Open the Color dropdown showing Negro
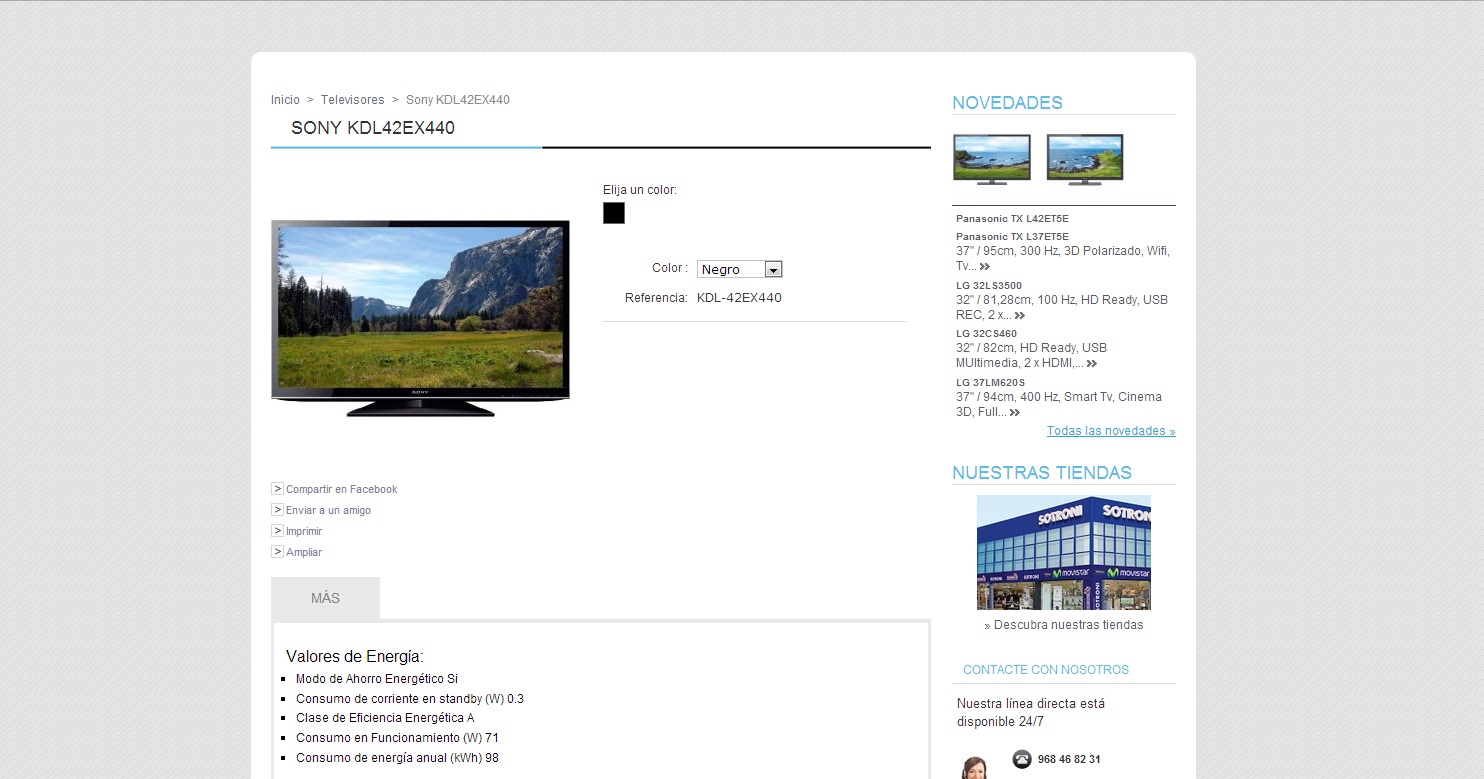1484x779 pixels. pos(740,269)
